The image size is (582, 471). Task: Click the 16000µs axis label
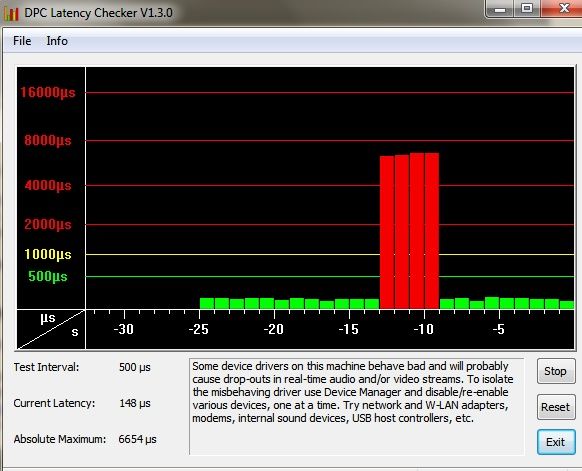point(48,92)
